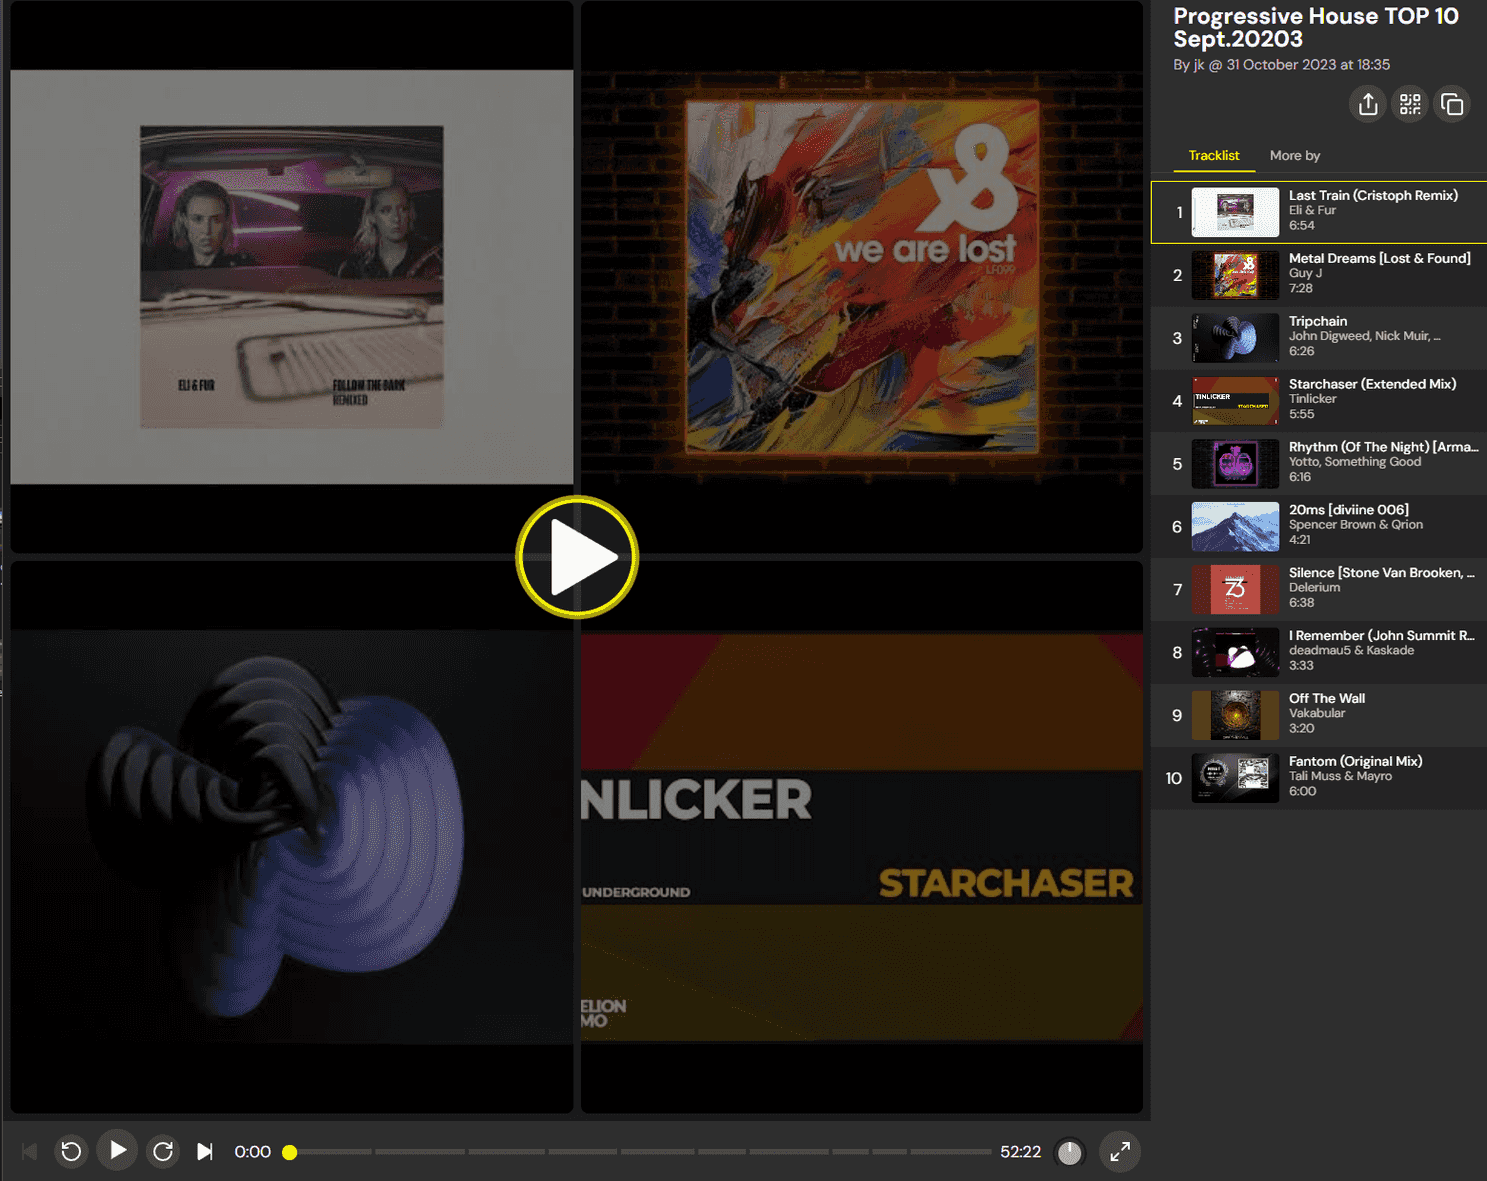Click artist text deadmau5 & Kaskade
The image size is (1487, 1181).
[x=1351, y=650]
